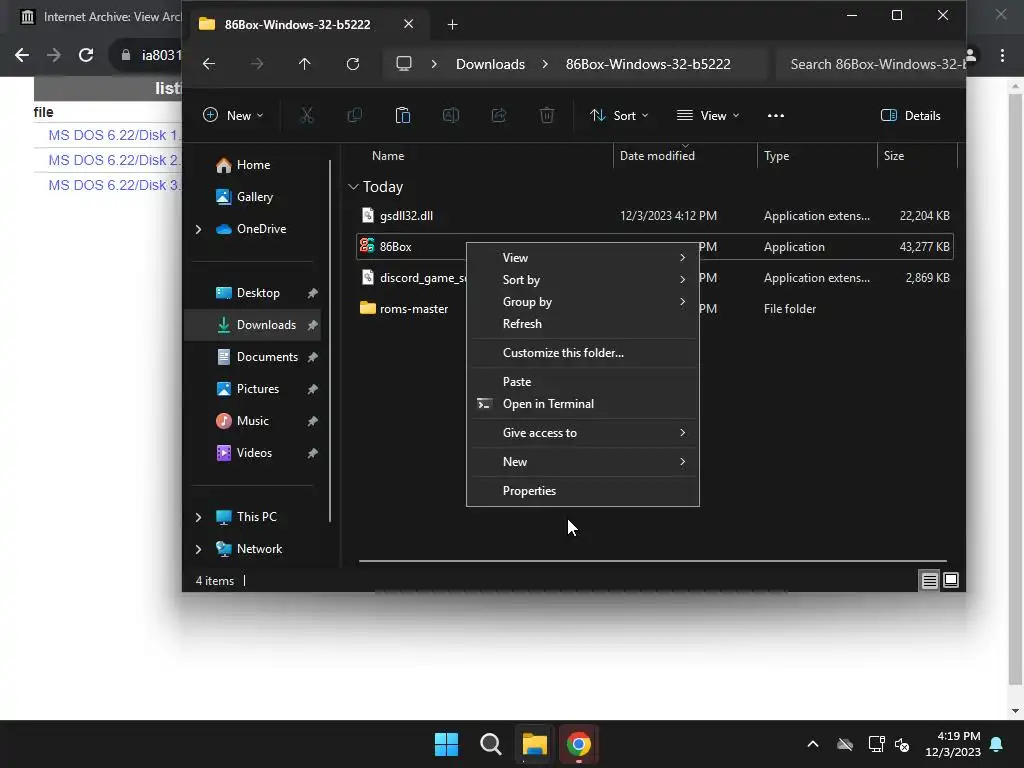Open the New dropdown in toolbar

click(x=234, y=116)
